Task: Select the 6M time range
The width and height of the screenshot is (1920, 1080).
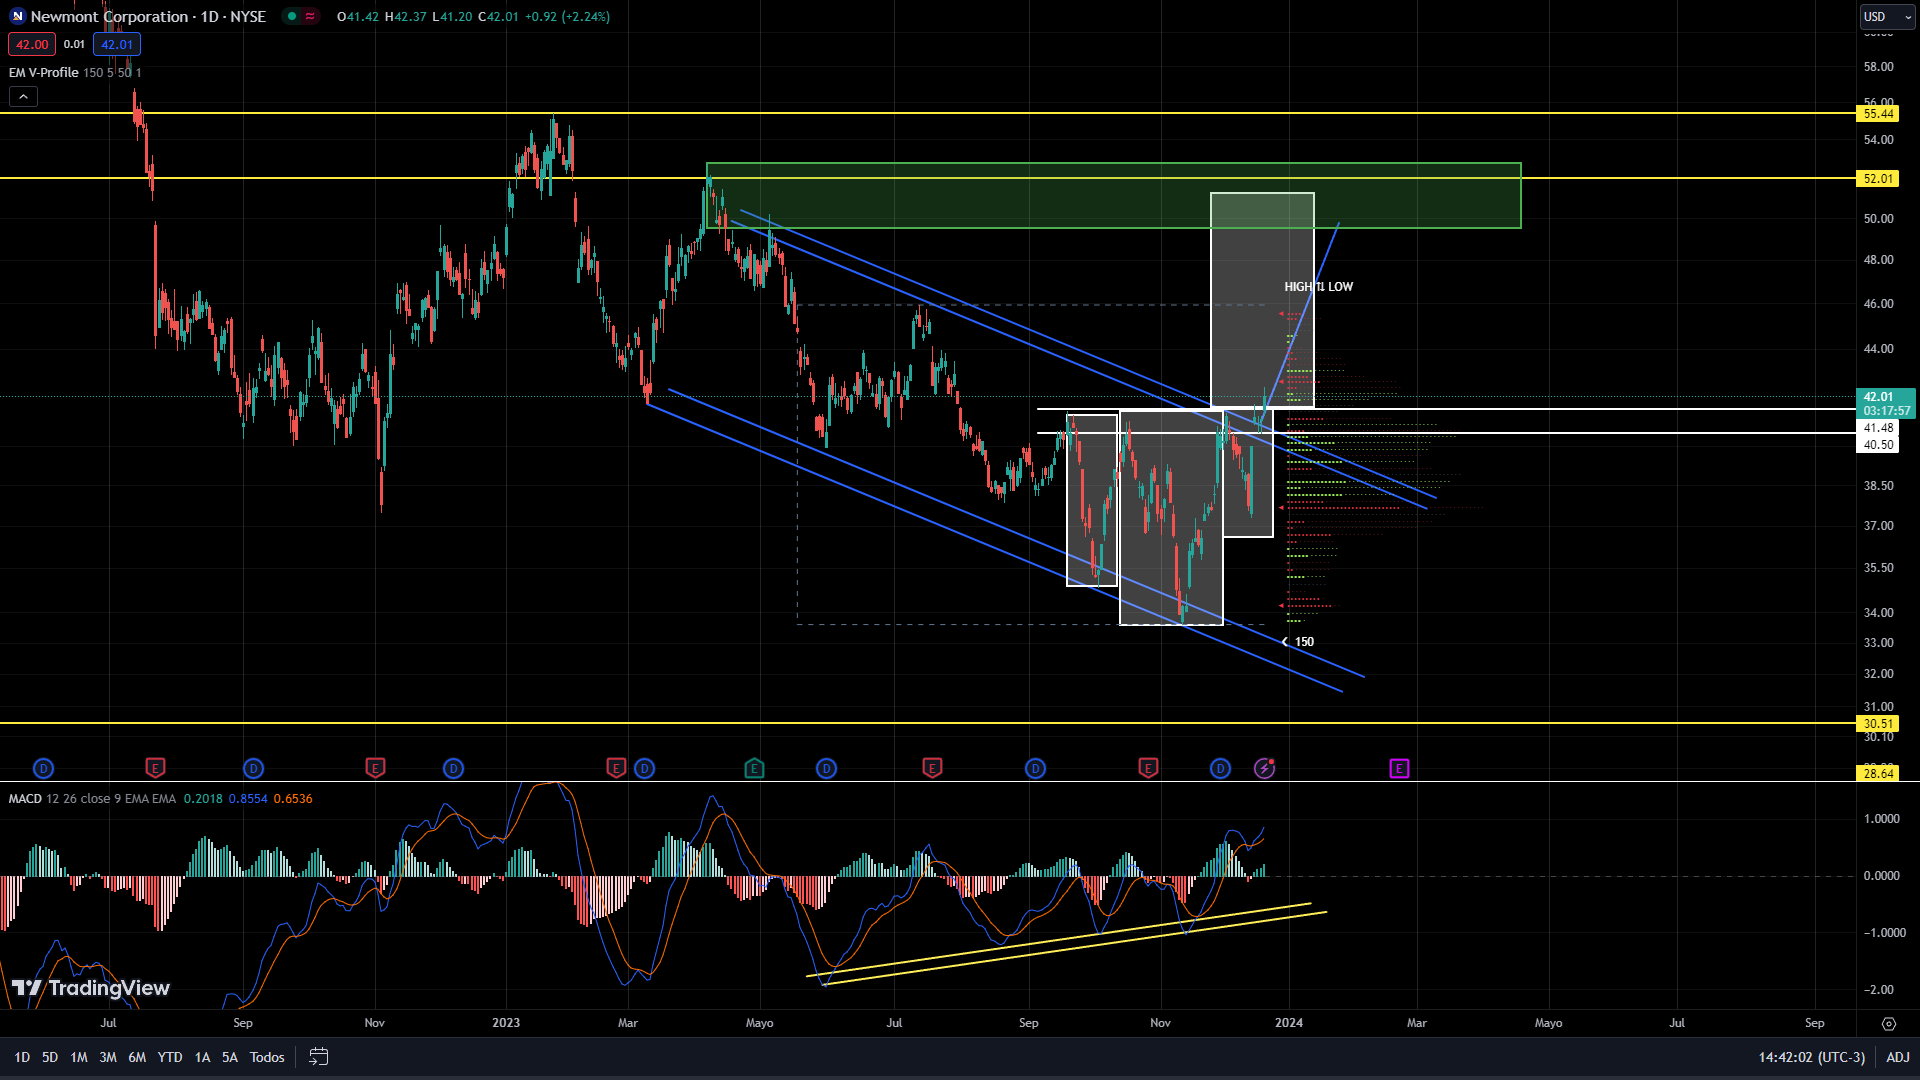Action: pyautogui.click(x=137, y=1057)
